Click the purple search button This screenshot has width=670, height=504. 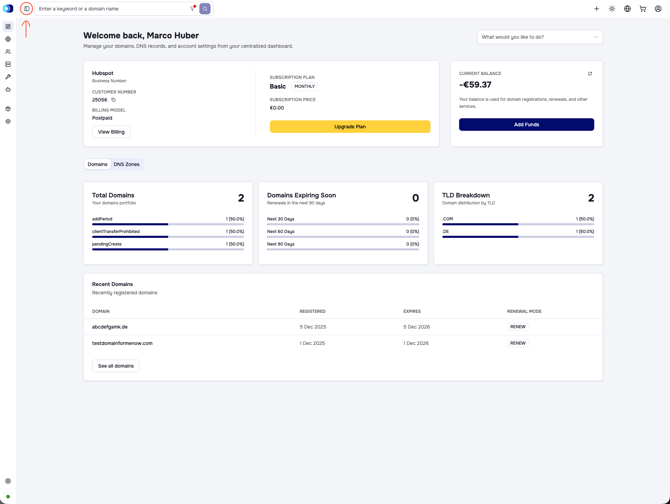coord(205,9)
